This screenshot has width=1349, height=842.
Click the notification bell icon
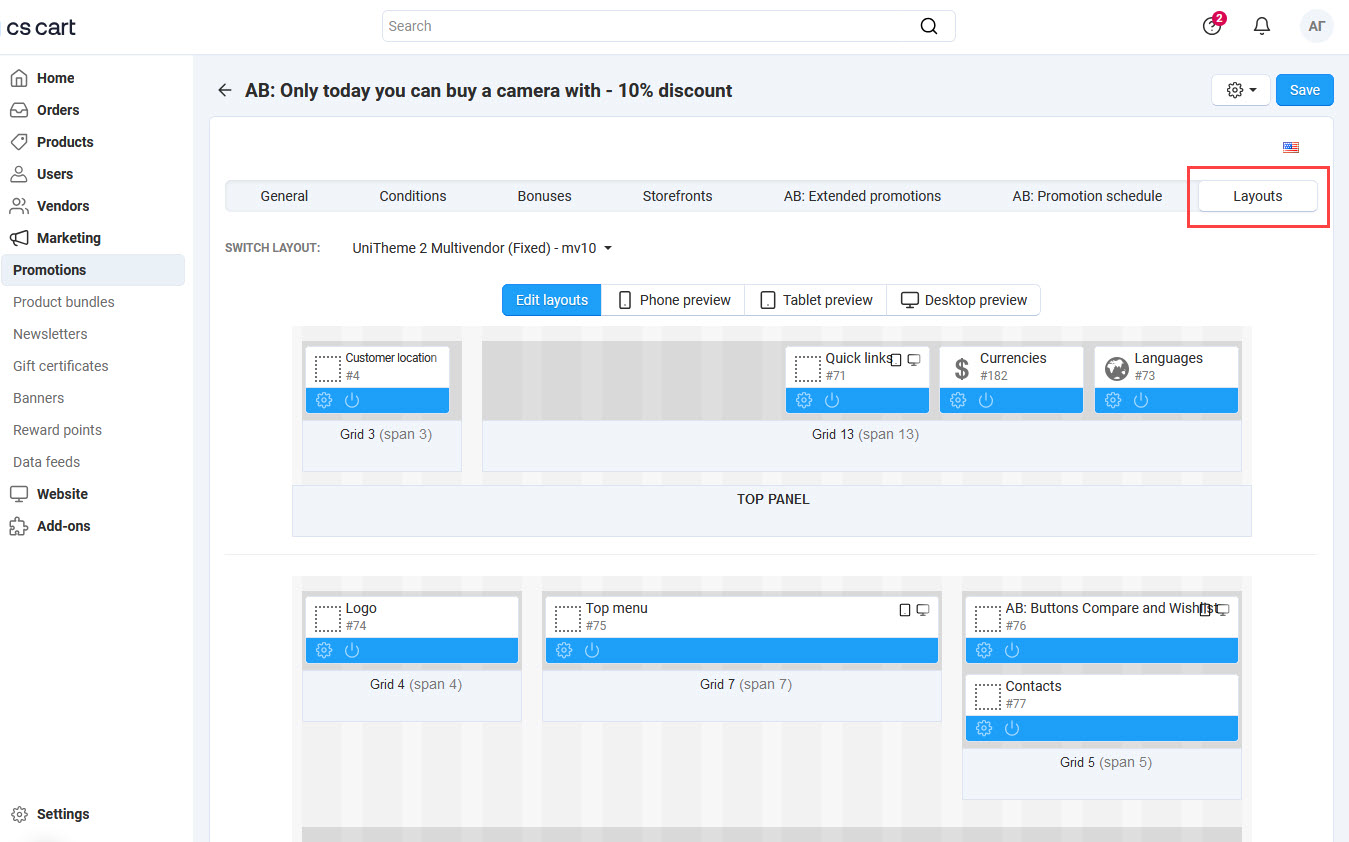tap(1261, 26)
